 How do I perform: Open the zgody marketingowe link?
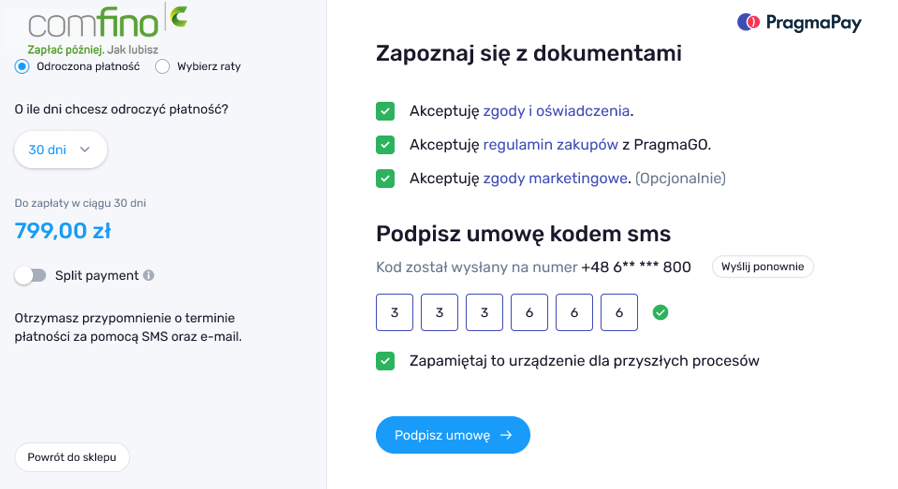pyautogui.click(x=556, y=178)
